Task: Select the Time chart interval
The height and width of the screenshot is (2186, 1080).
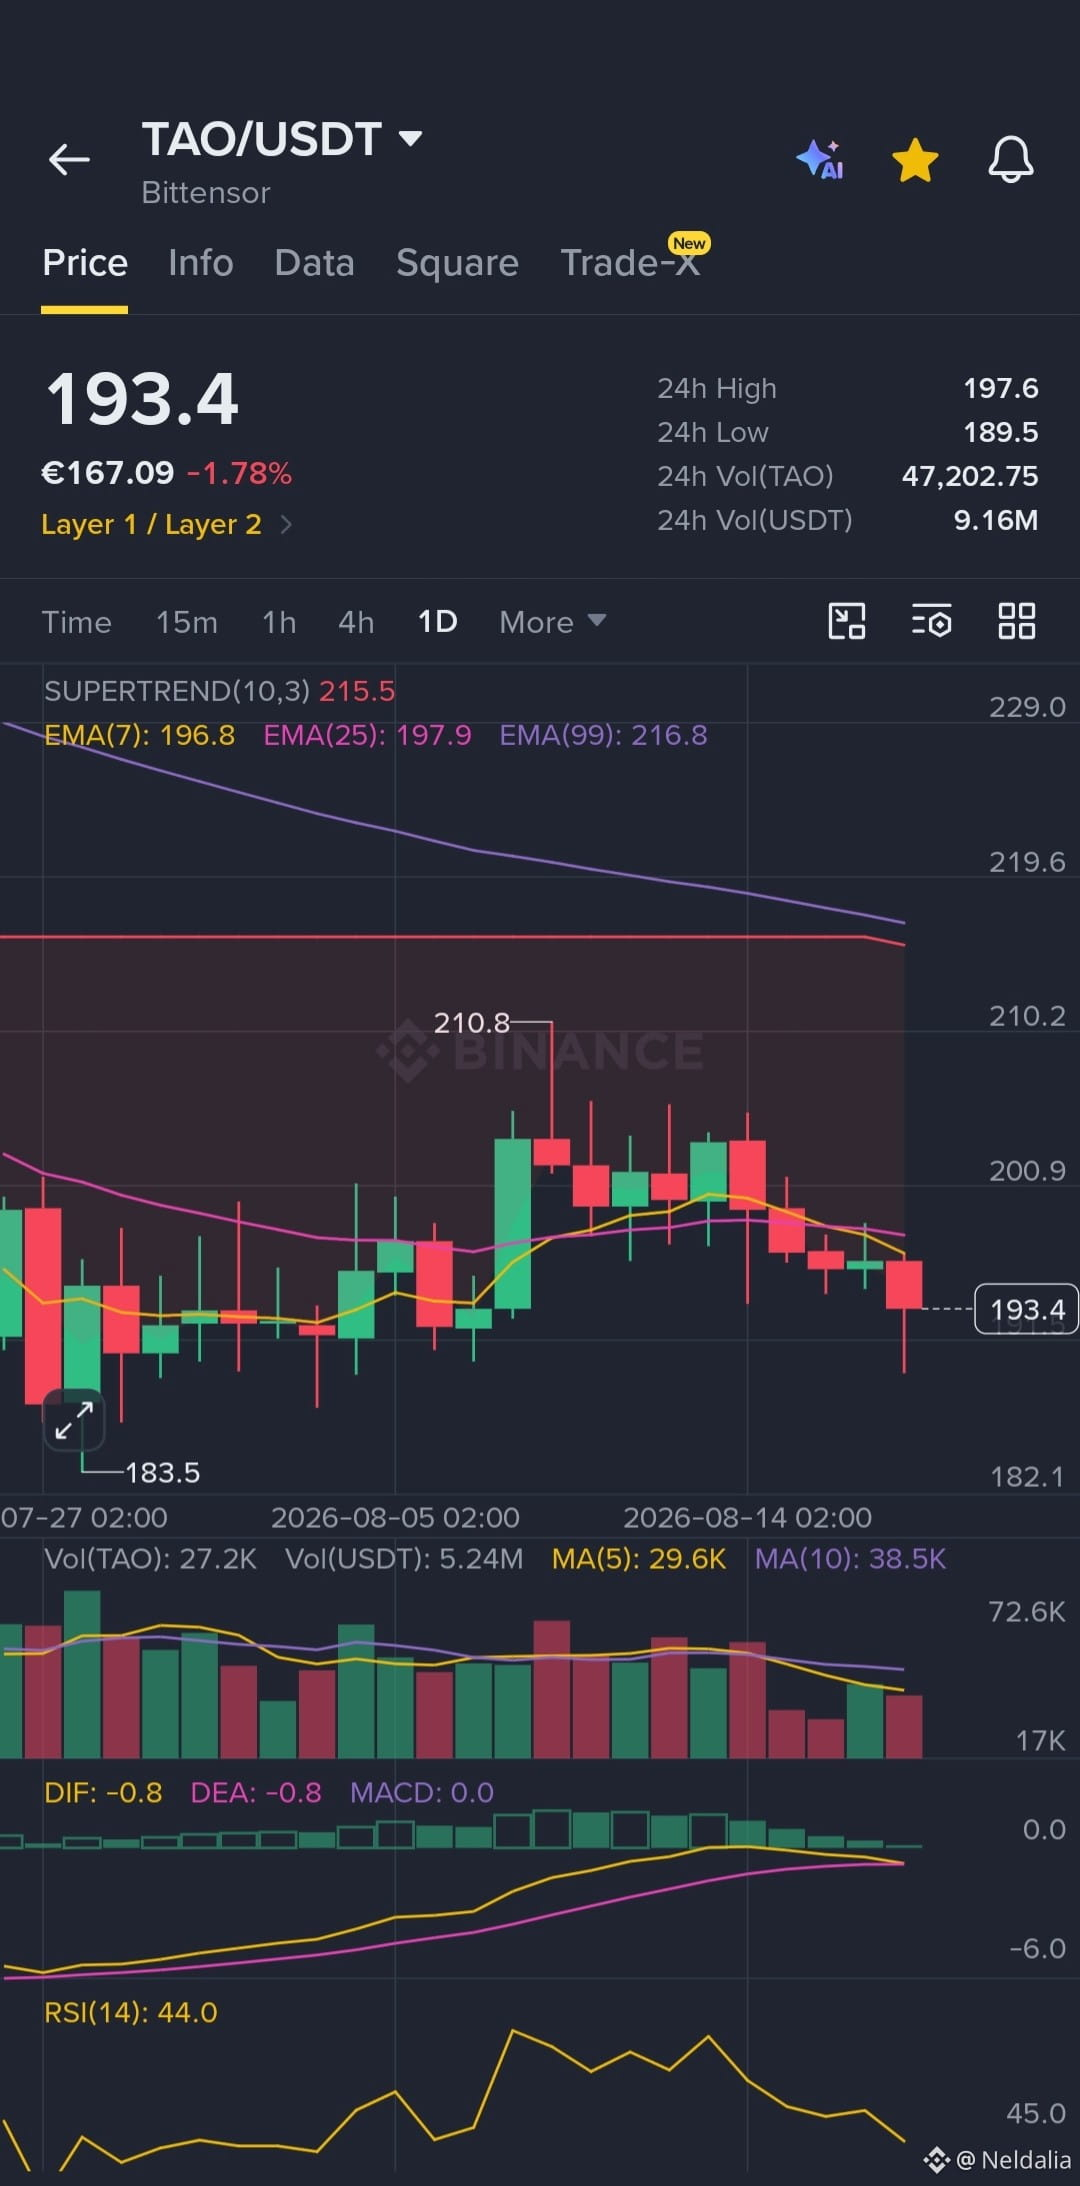Action: coord(77,622)
